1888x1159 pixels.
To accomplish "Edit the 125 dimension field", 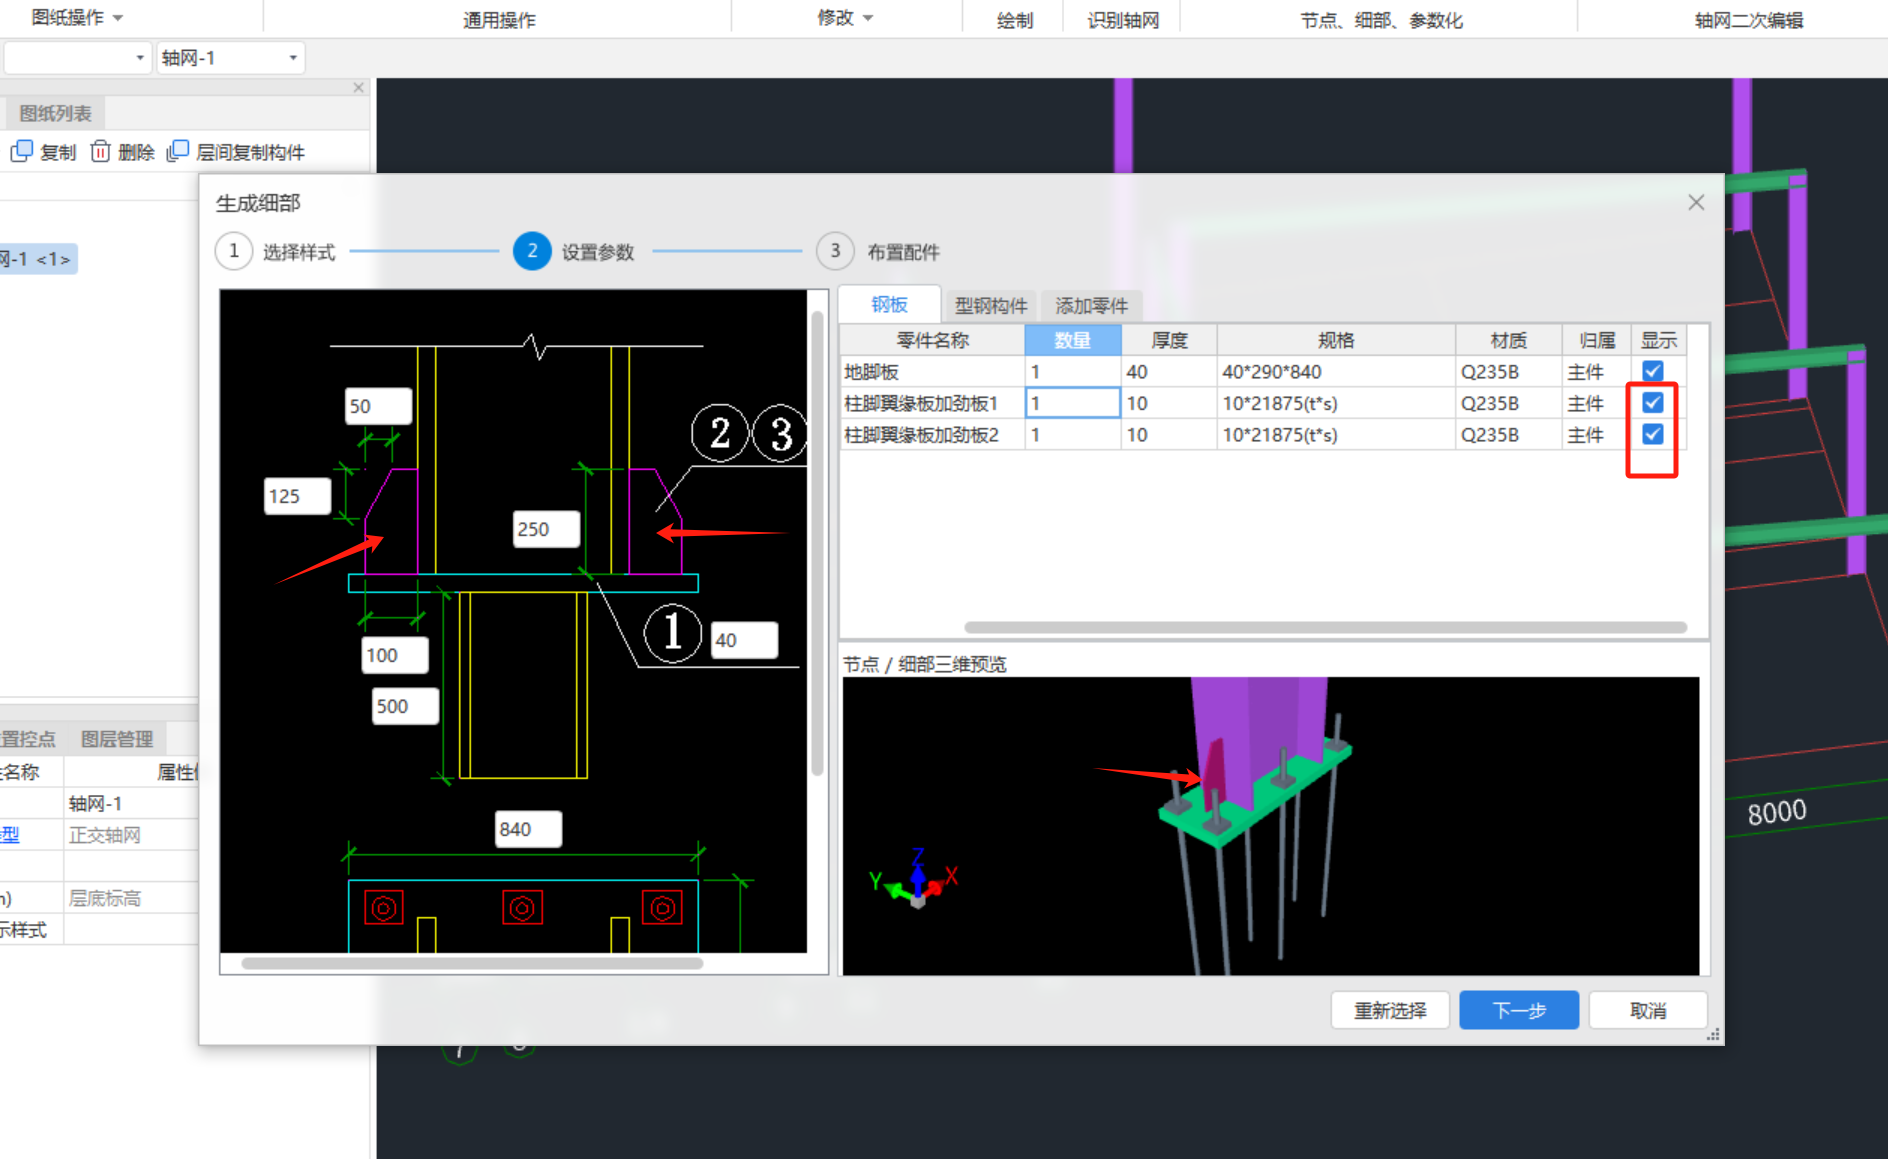I will click(x=297, y=496).
